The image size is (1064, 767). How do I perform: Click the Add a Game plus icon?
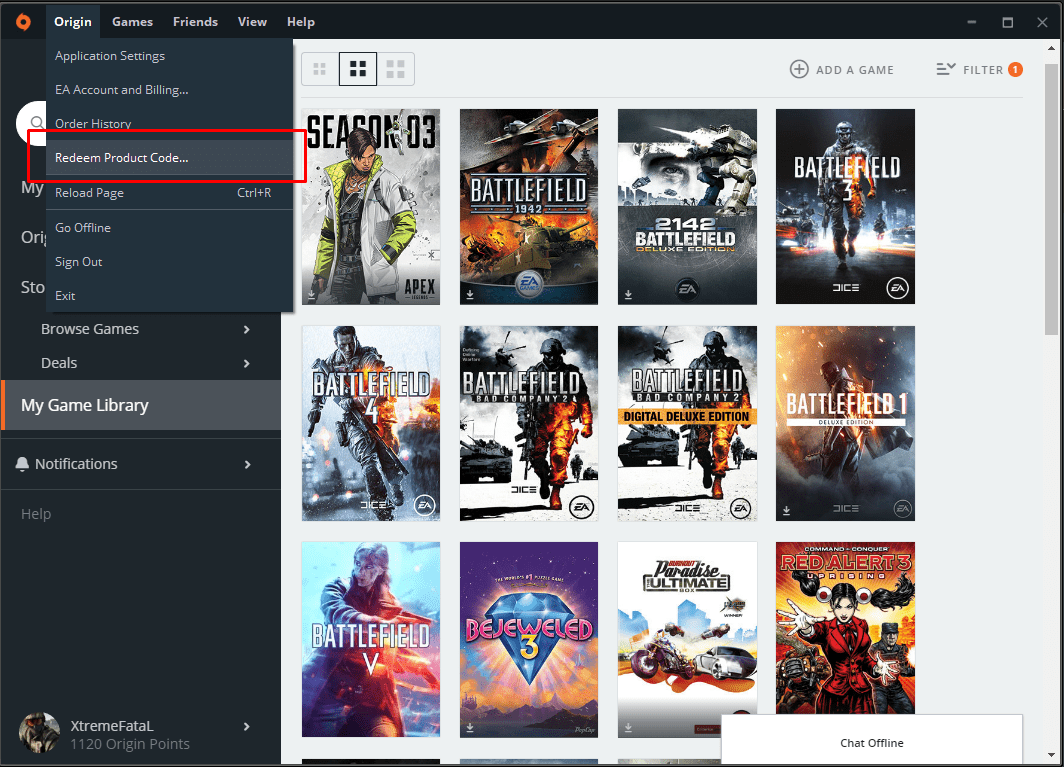[799, 69]
